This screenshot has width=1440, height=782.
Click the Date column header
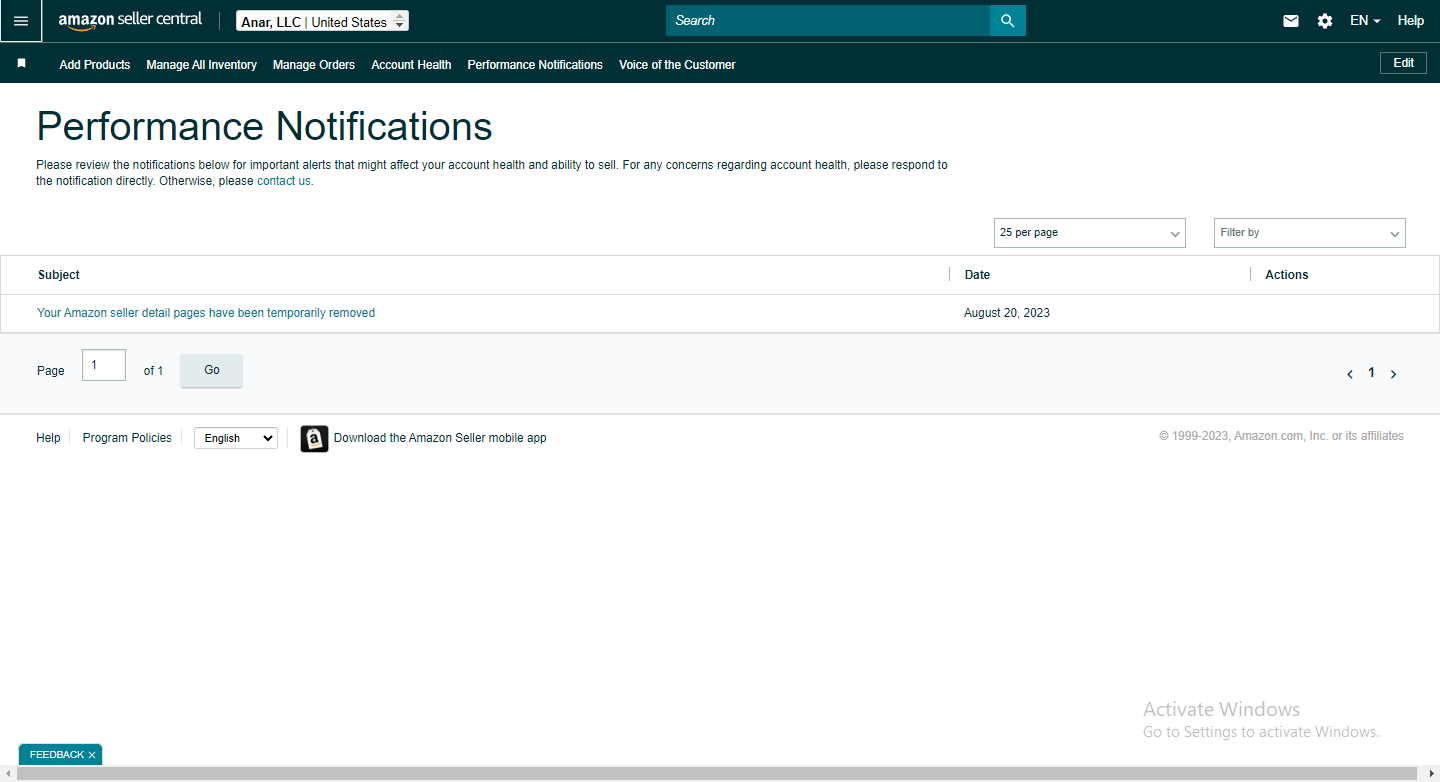[x=977, y=275]
